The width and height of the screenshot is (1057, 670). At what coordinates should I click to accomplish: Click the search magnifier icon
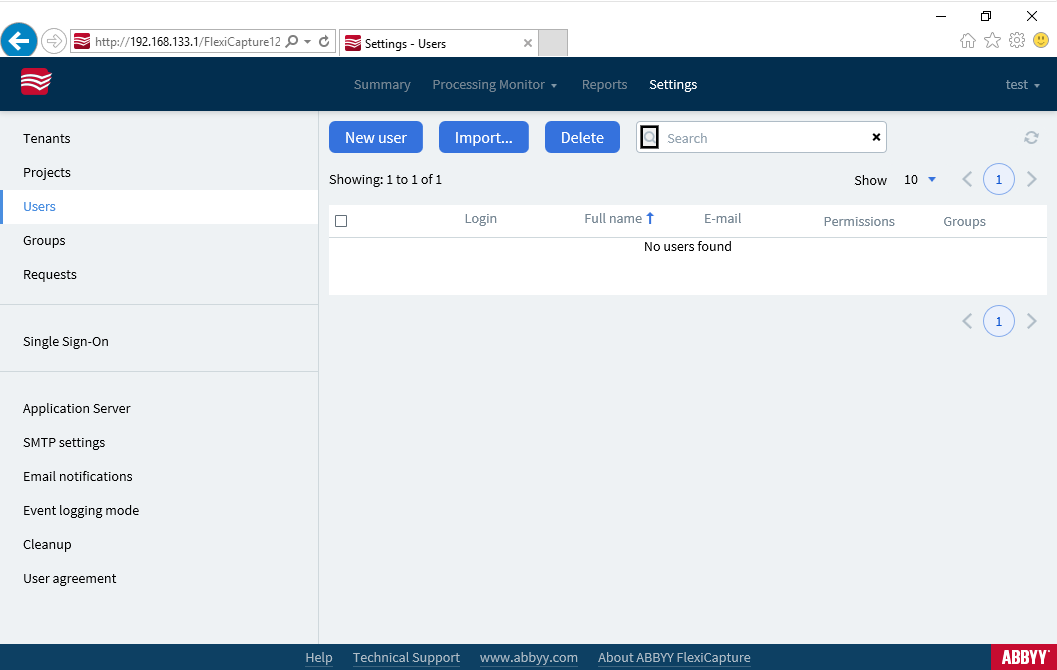click(649, 138)
